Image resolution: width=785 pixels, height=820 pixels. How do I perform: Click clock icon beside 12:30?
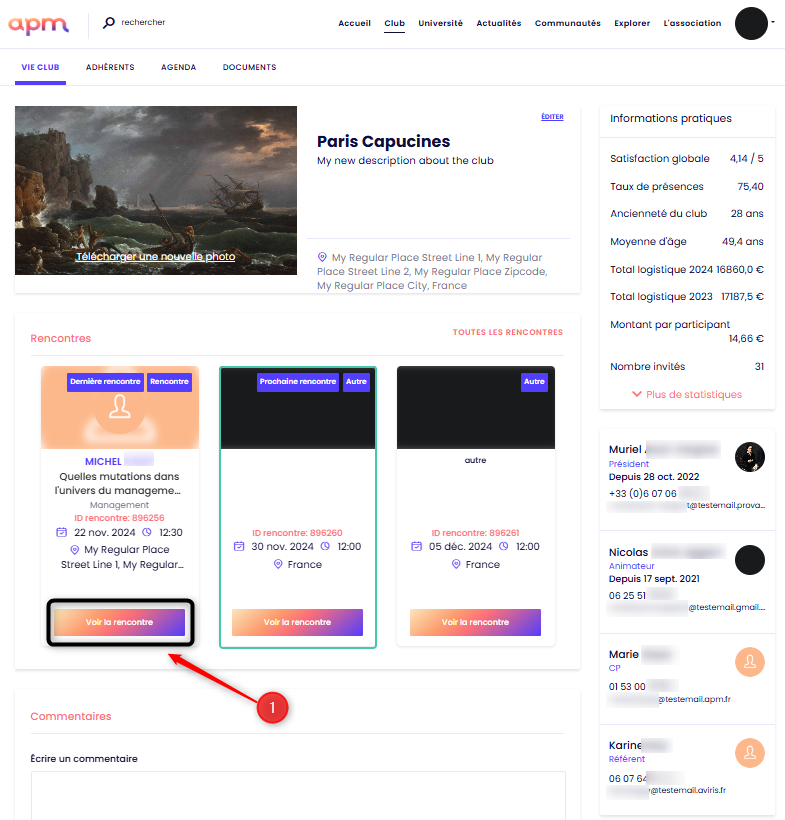point(147,532)
